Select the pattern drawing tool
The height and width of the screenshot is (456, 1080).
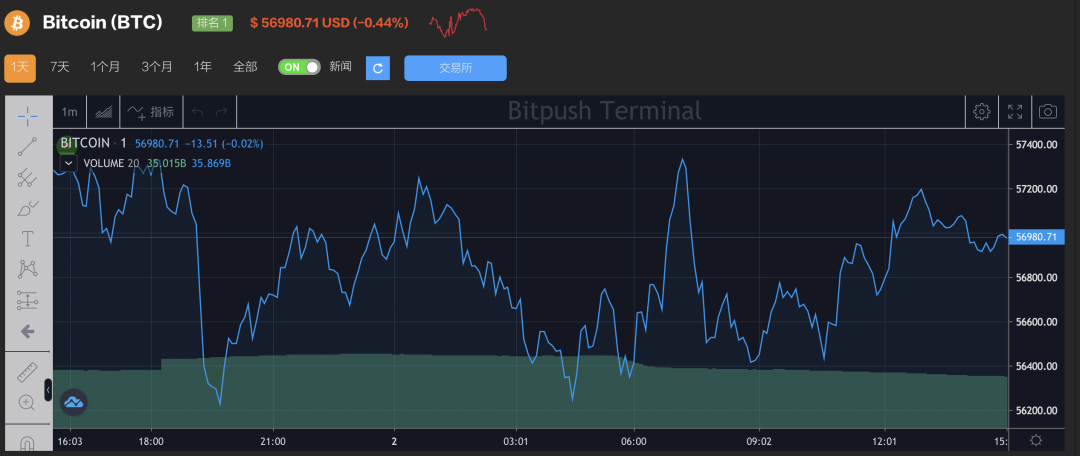coord(28,269)
